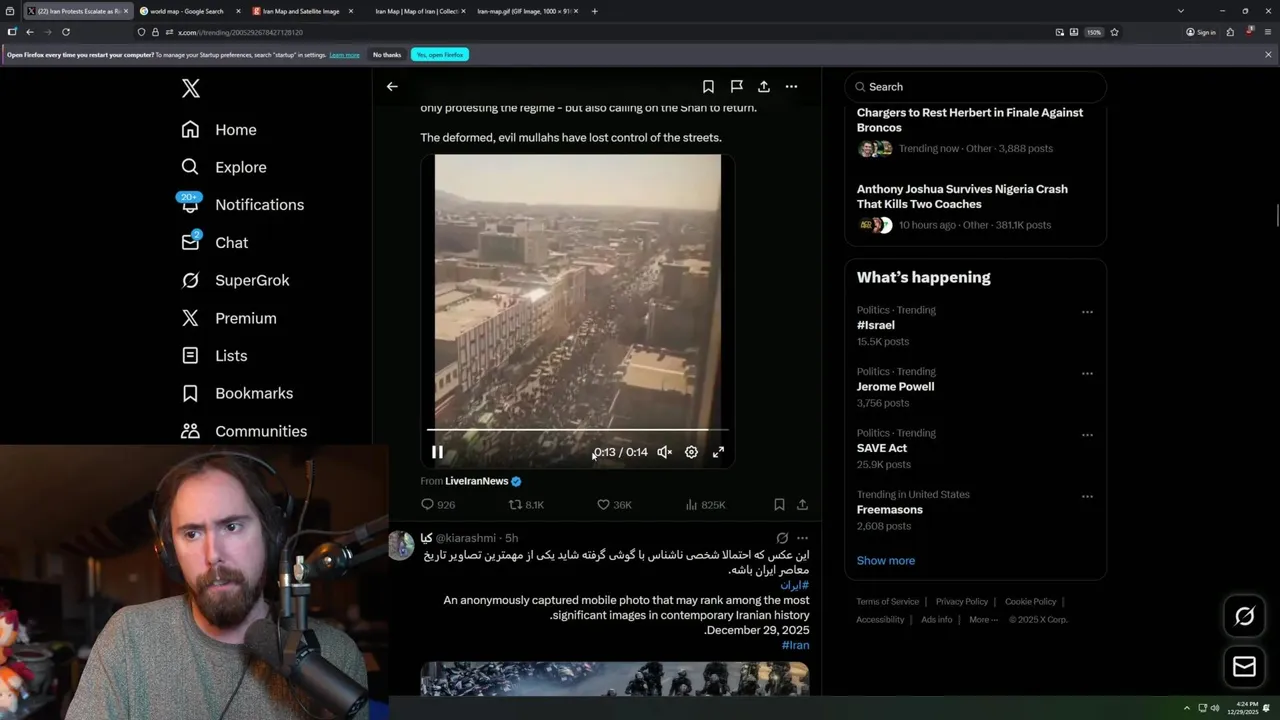Bookmark the post via header bookmark icon
Screen dimensions: 1280x720
[708, 87]
